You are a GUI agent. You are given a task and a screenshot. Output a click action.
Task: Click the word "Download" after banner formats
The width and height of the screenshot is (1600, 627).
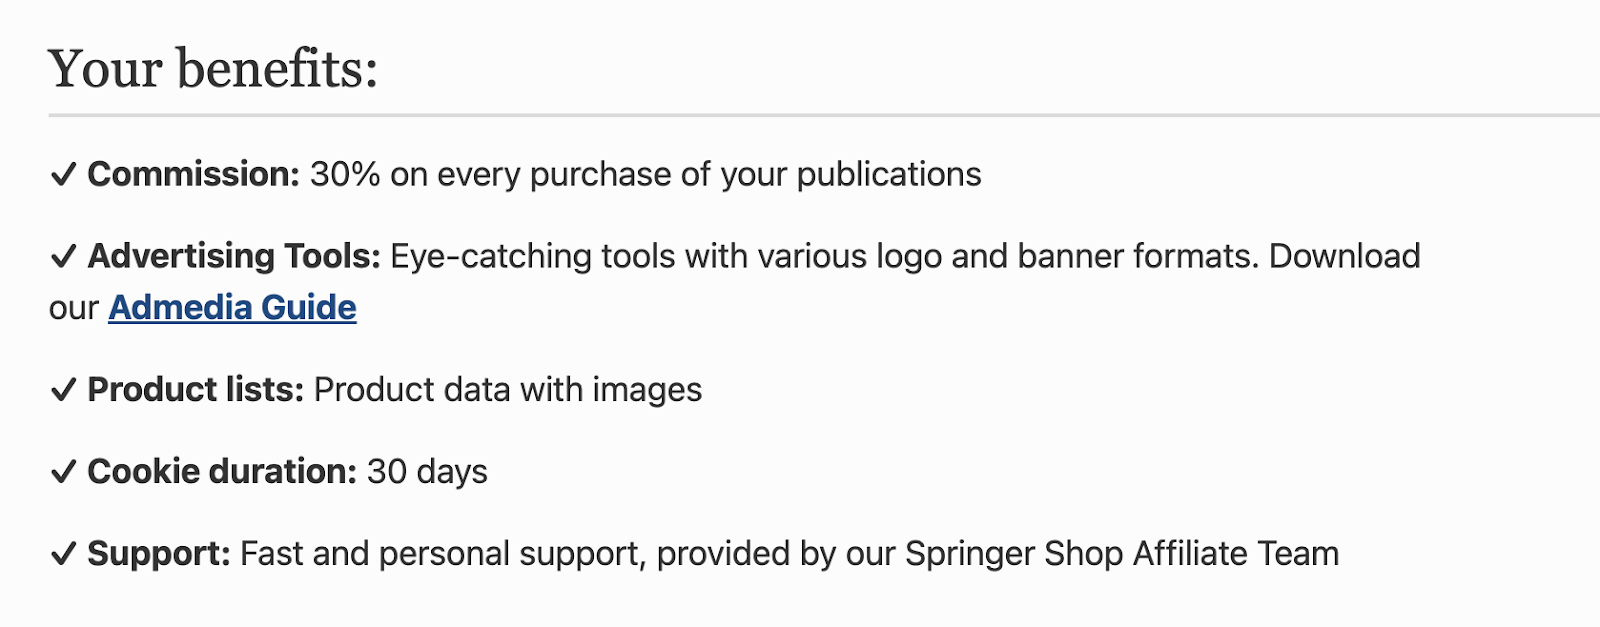coord(1344,257)
